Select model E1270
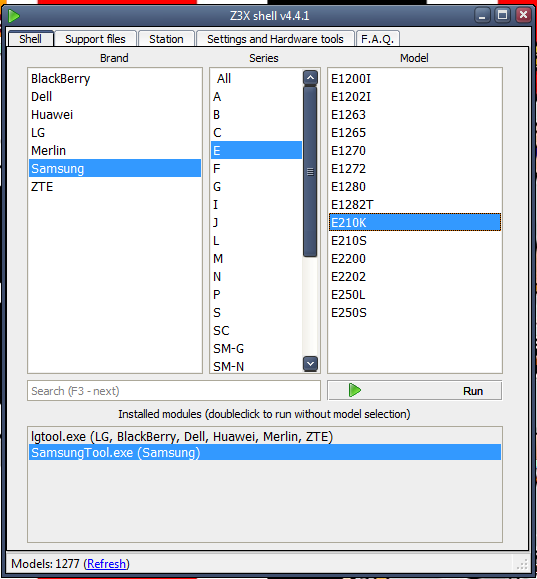 point(415,151)
